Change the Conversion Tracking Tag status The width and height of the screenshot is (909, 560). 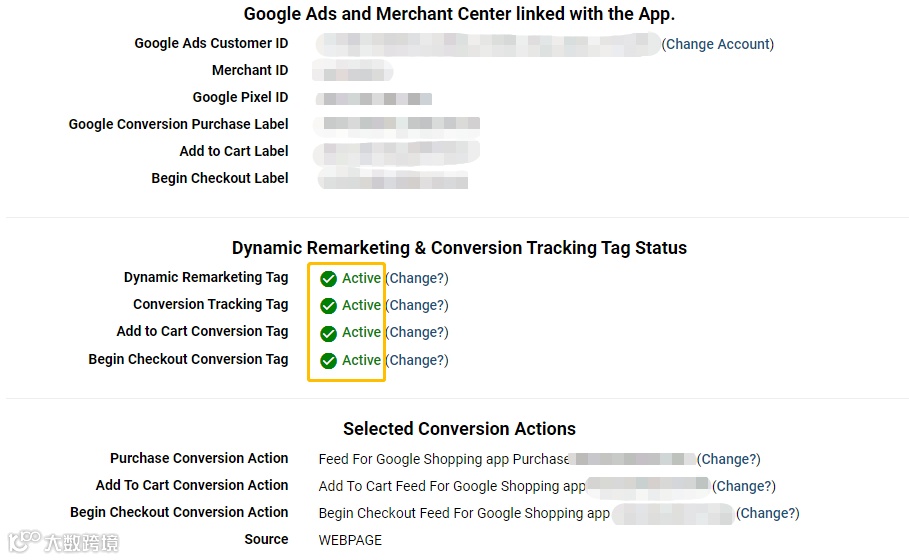point(417,305)
